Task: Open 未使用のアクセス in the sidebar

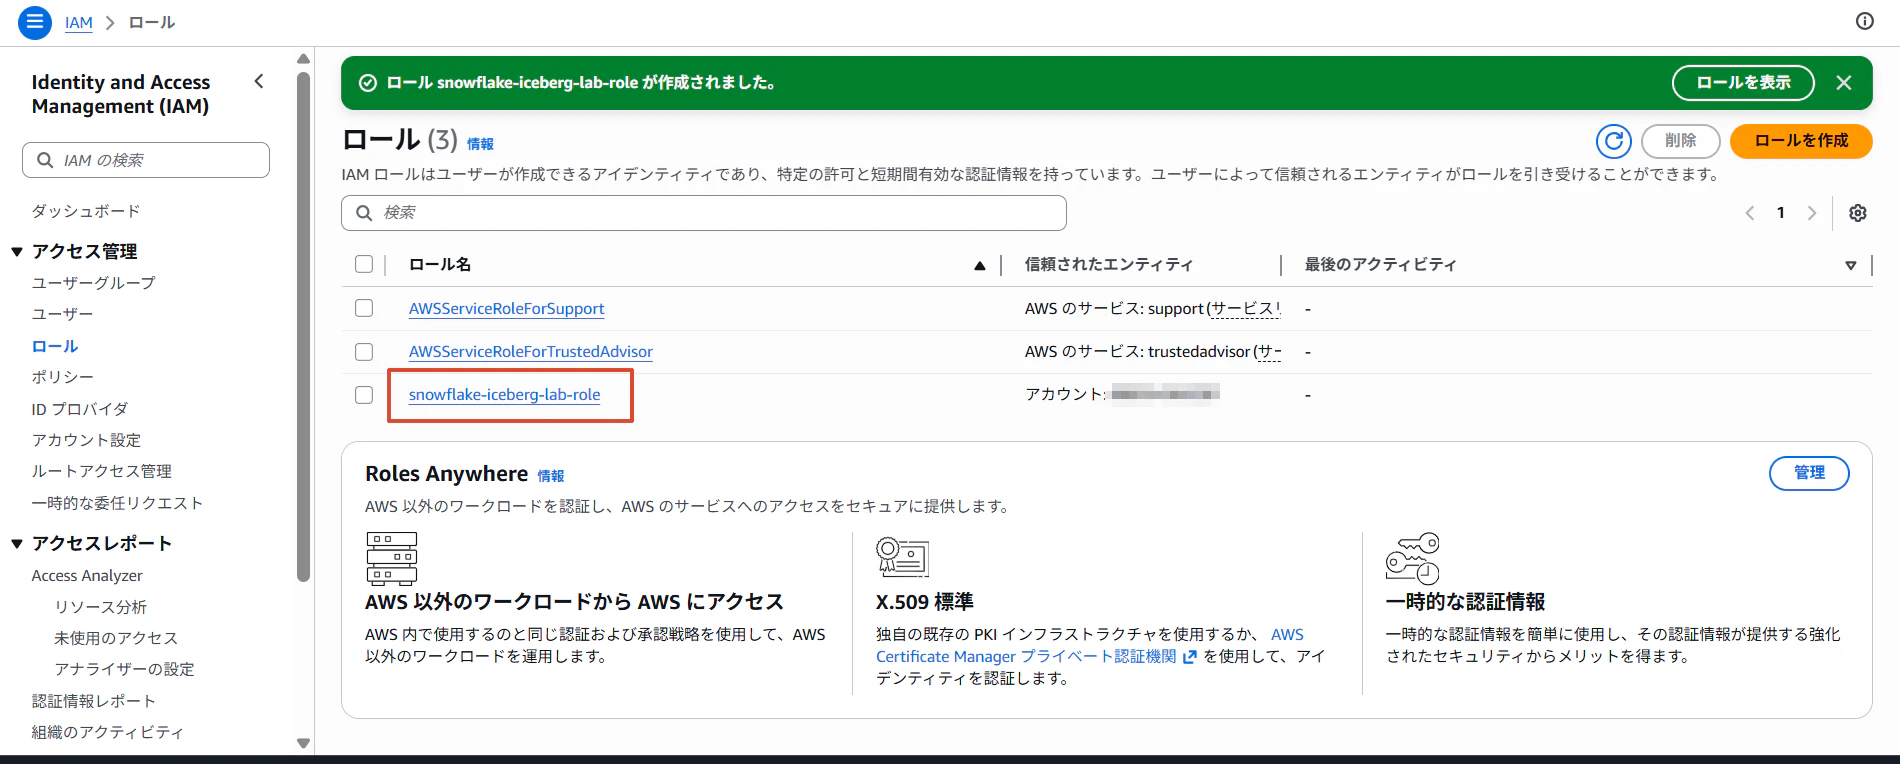Action: 116,638
